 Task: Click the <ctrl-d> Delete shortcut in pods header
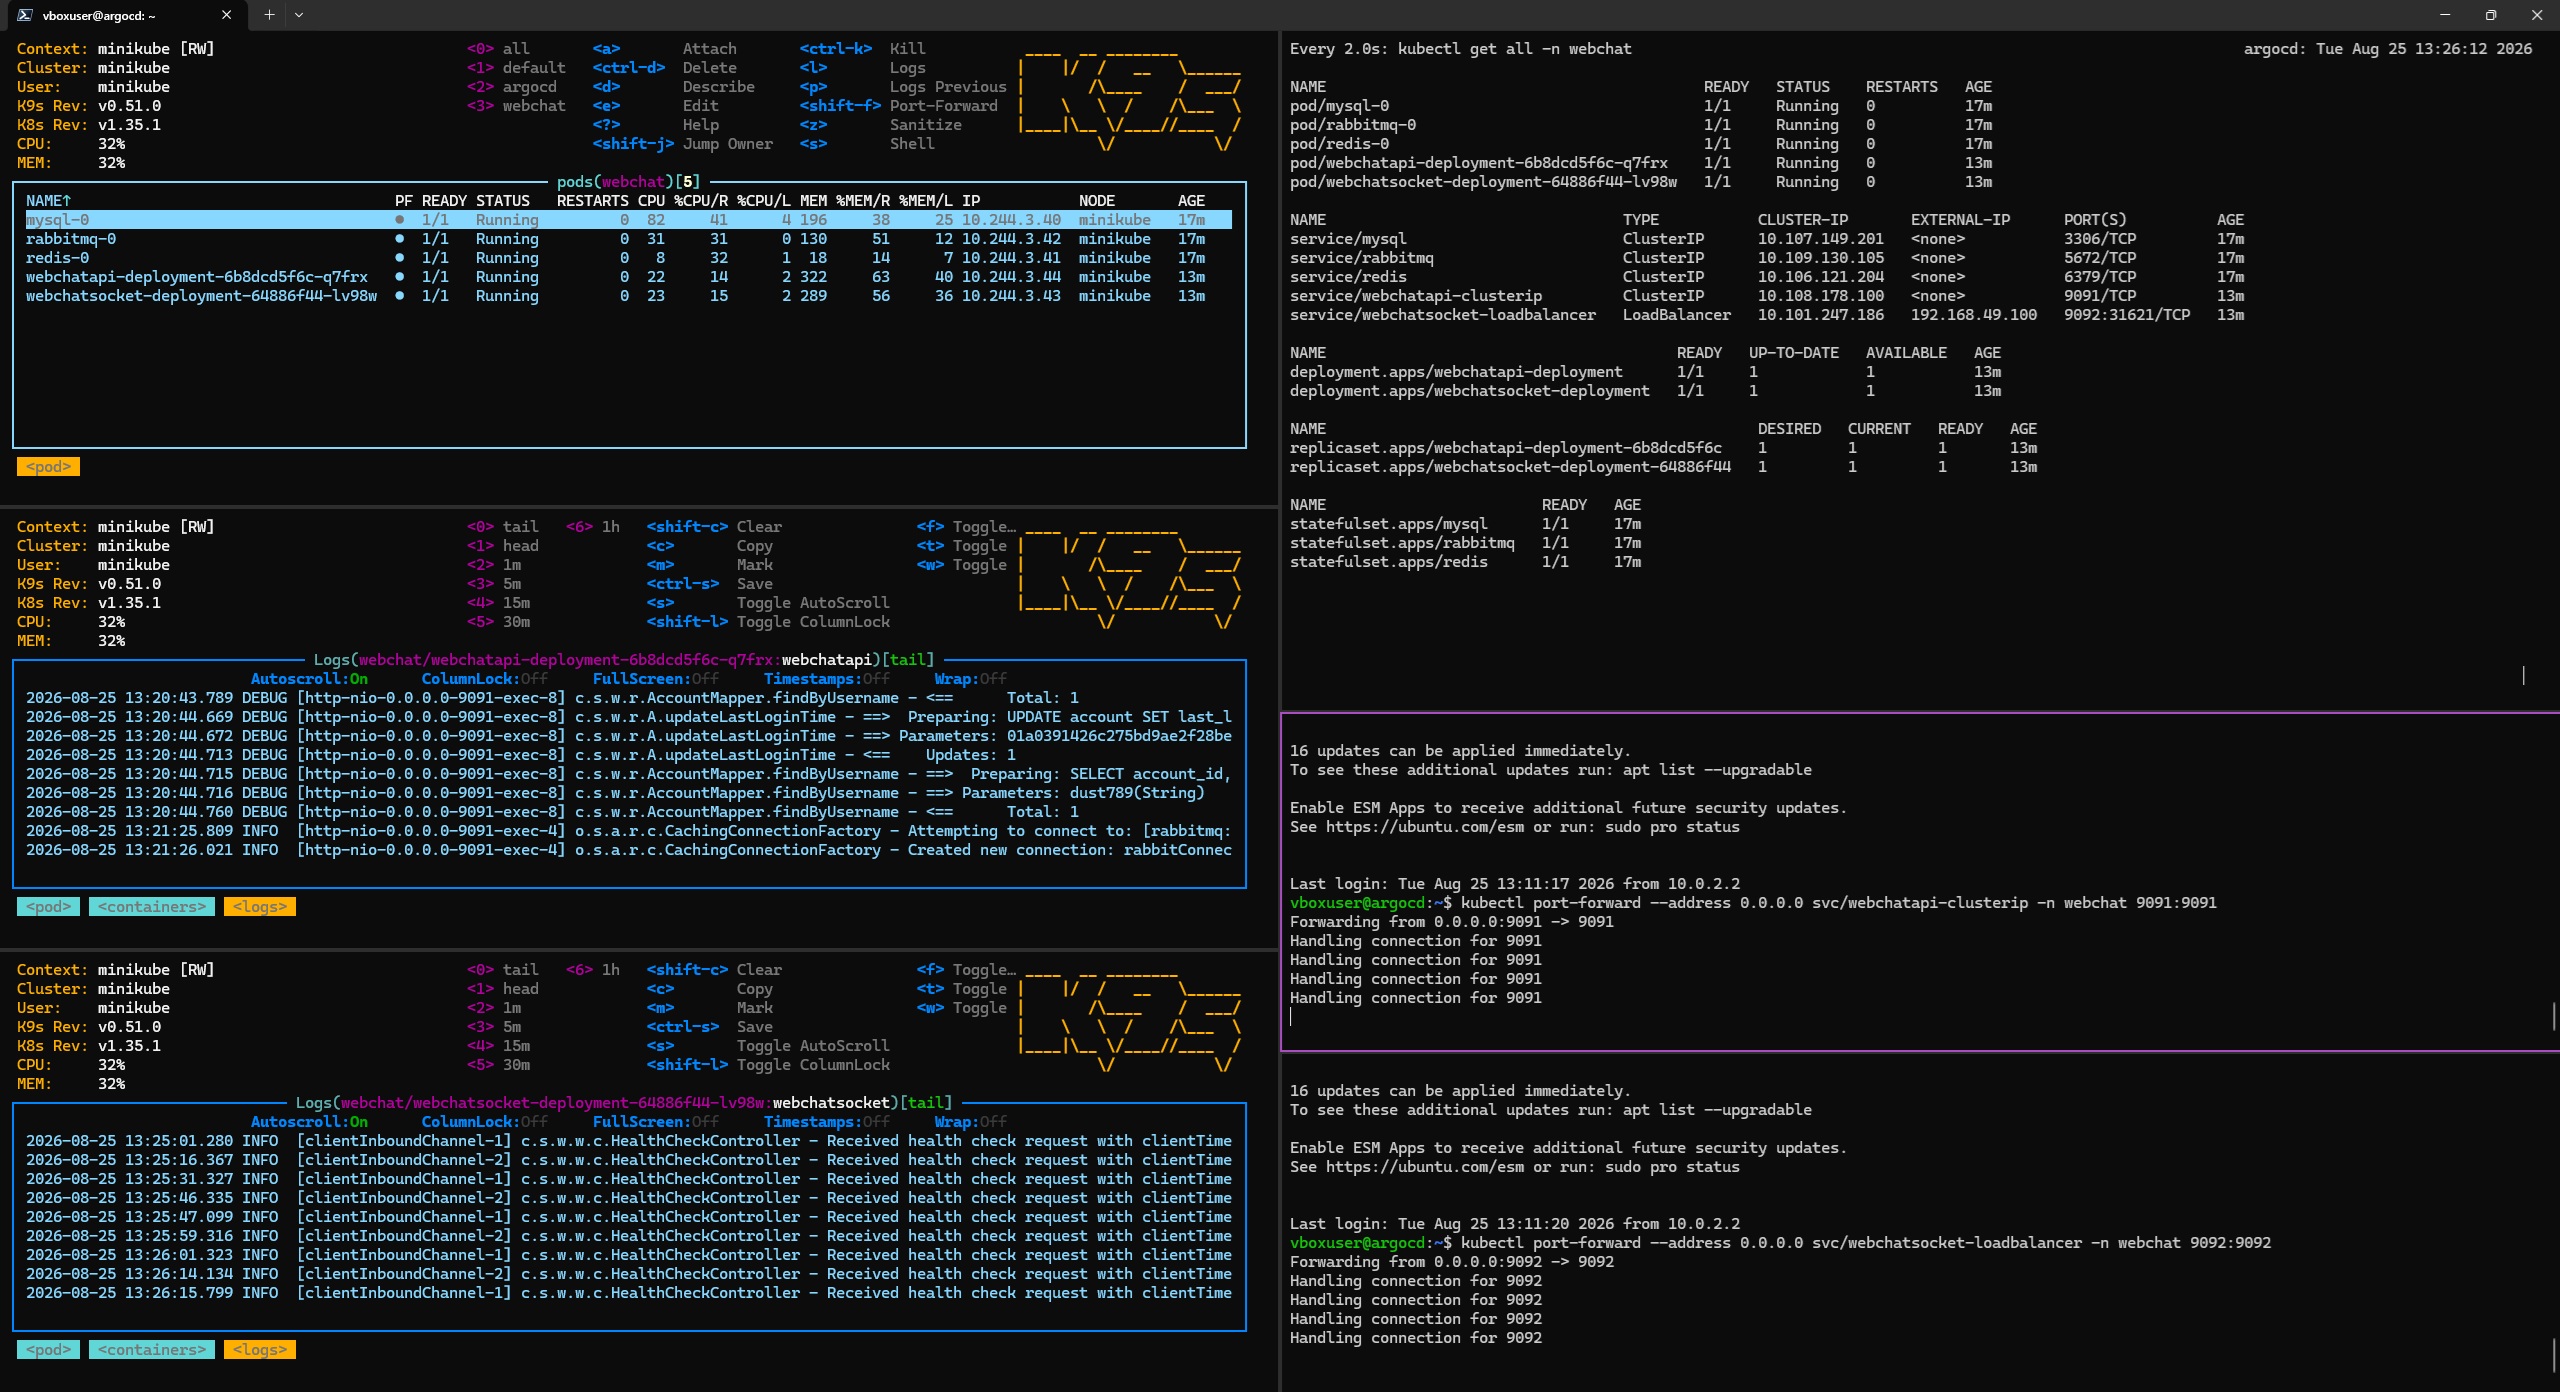coord(664,68)
